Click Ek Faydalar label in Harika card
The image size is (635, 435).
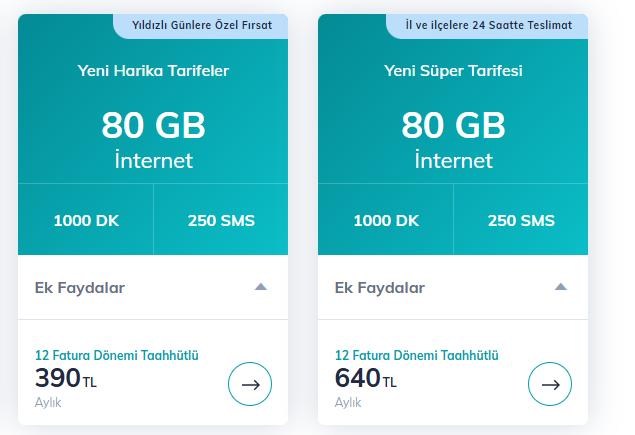point(80,288)
